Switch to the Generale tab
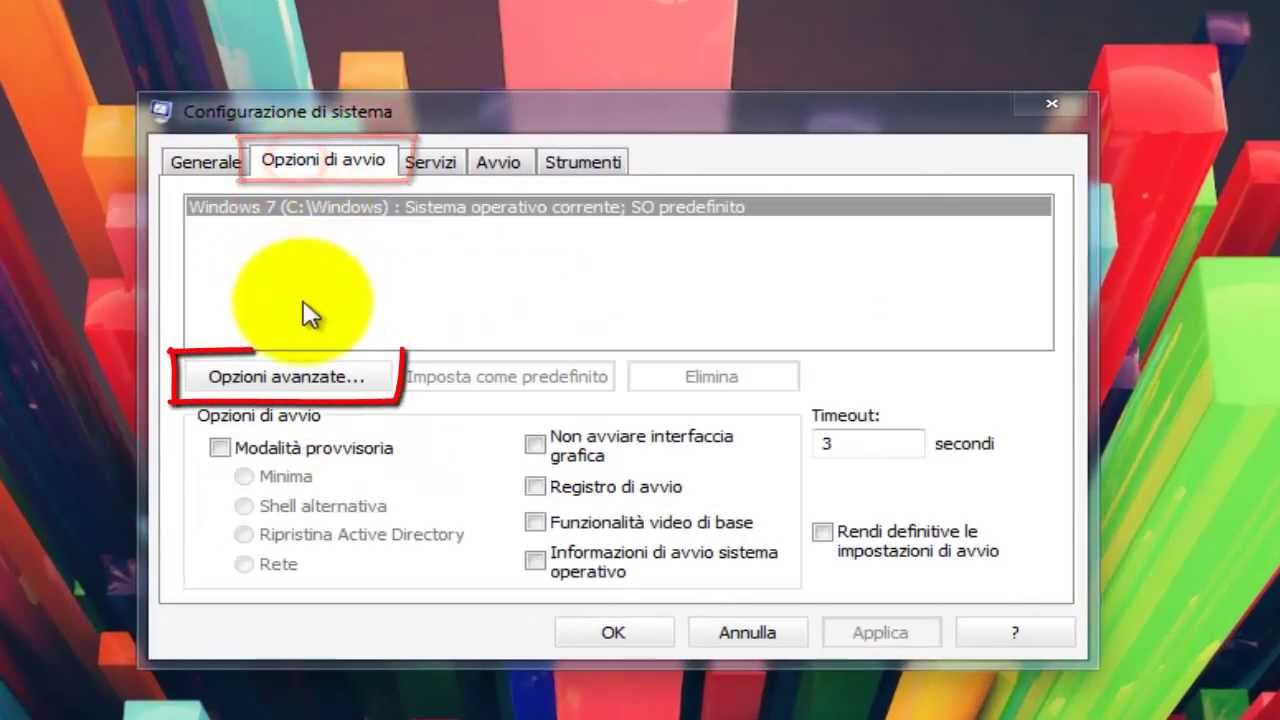The width and height of the screenshot is (1280, 720). tap(205, 162)
